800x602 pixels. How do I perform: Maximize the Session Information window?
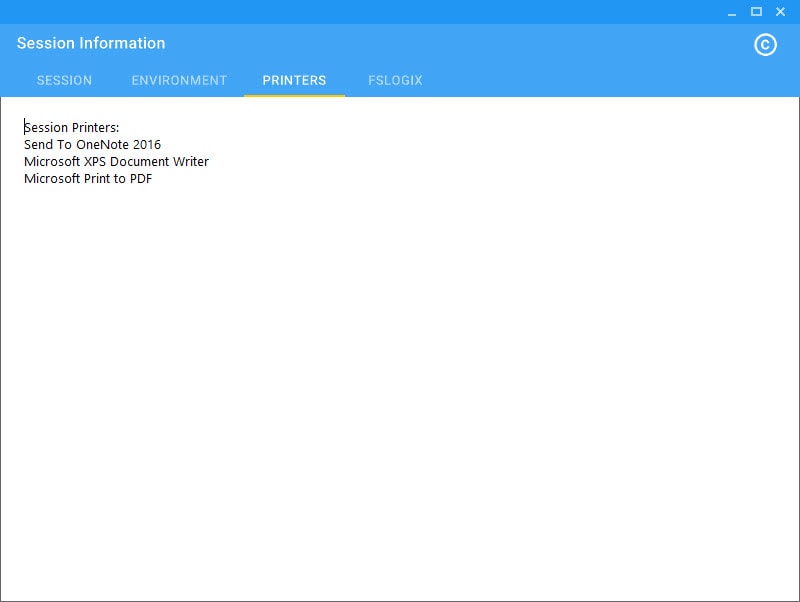[x=756, y=12]
